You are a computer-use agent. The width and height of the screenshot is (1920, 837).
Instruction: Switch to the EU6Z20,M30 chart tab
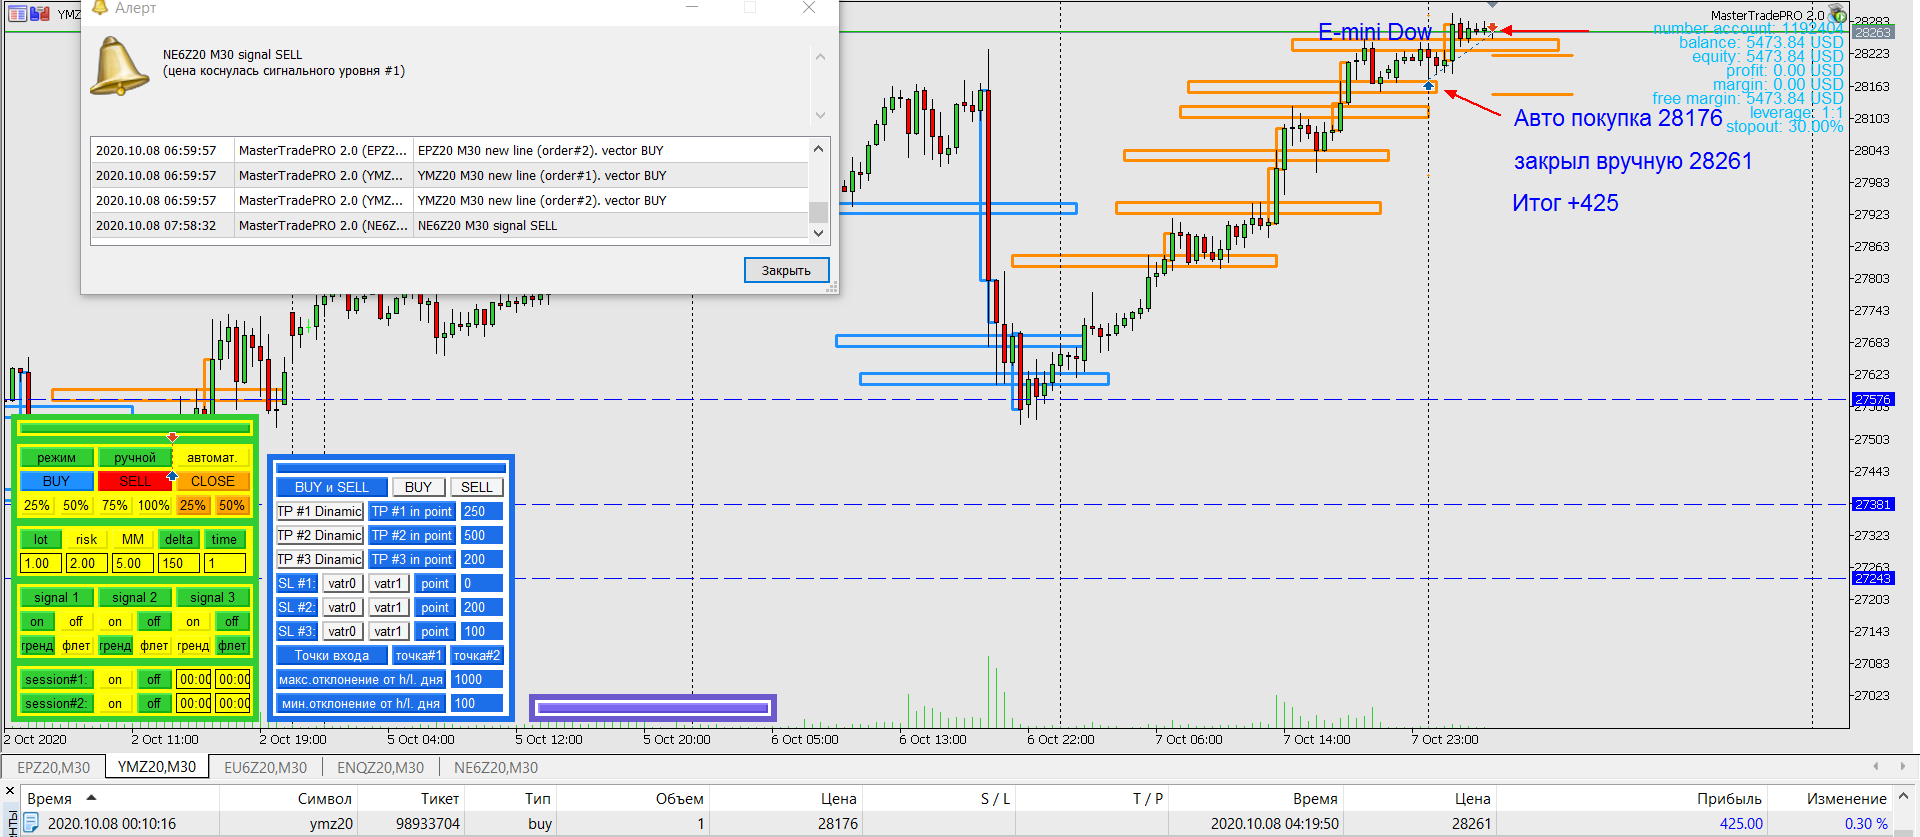(265, 767)
